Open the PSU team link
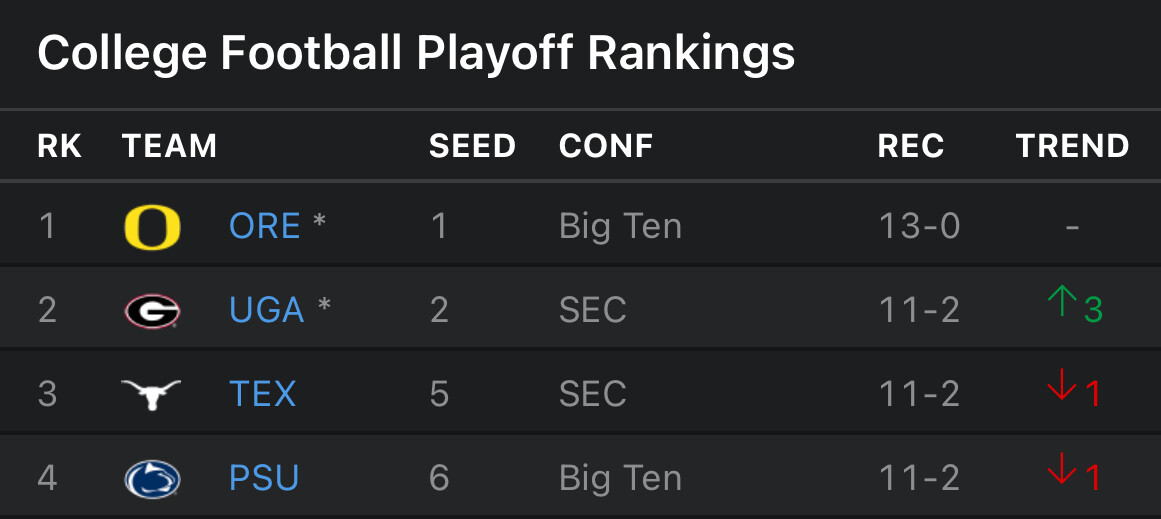Viewport: 1161px width, 519px height. [x=264, y=478]
